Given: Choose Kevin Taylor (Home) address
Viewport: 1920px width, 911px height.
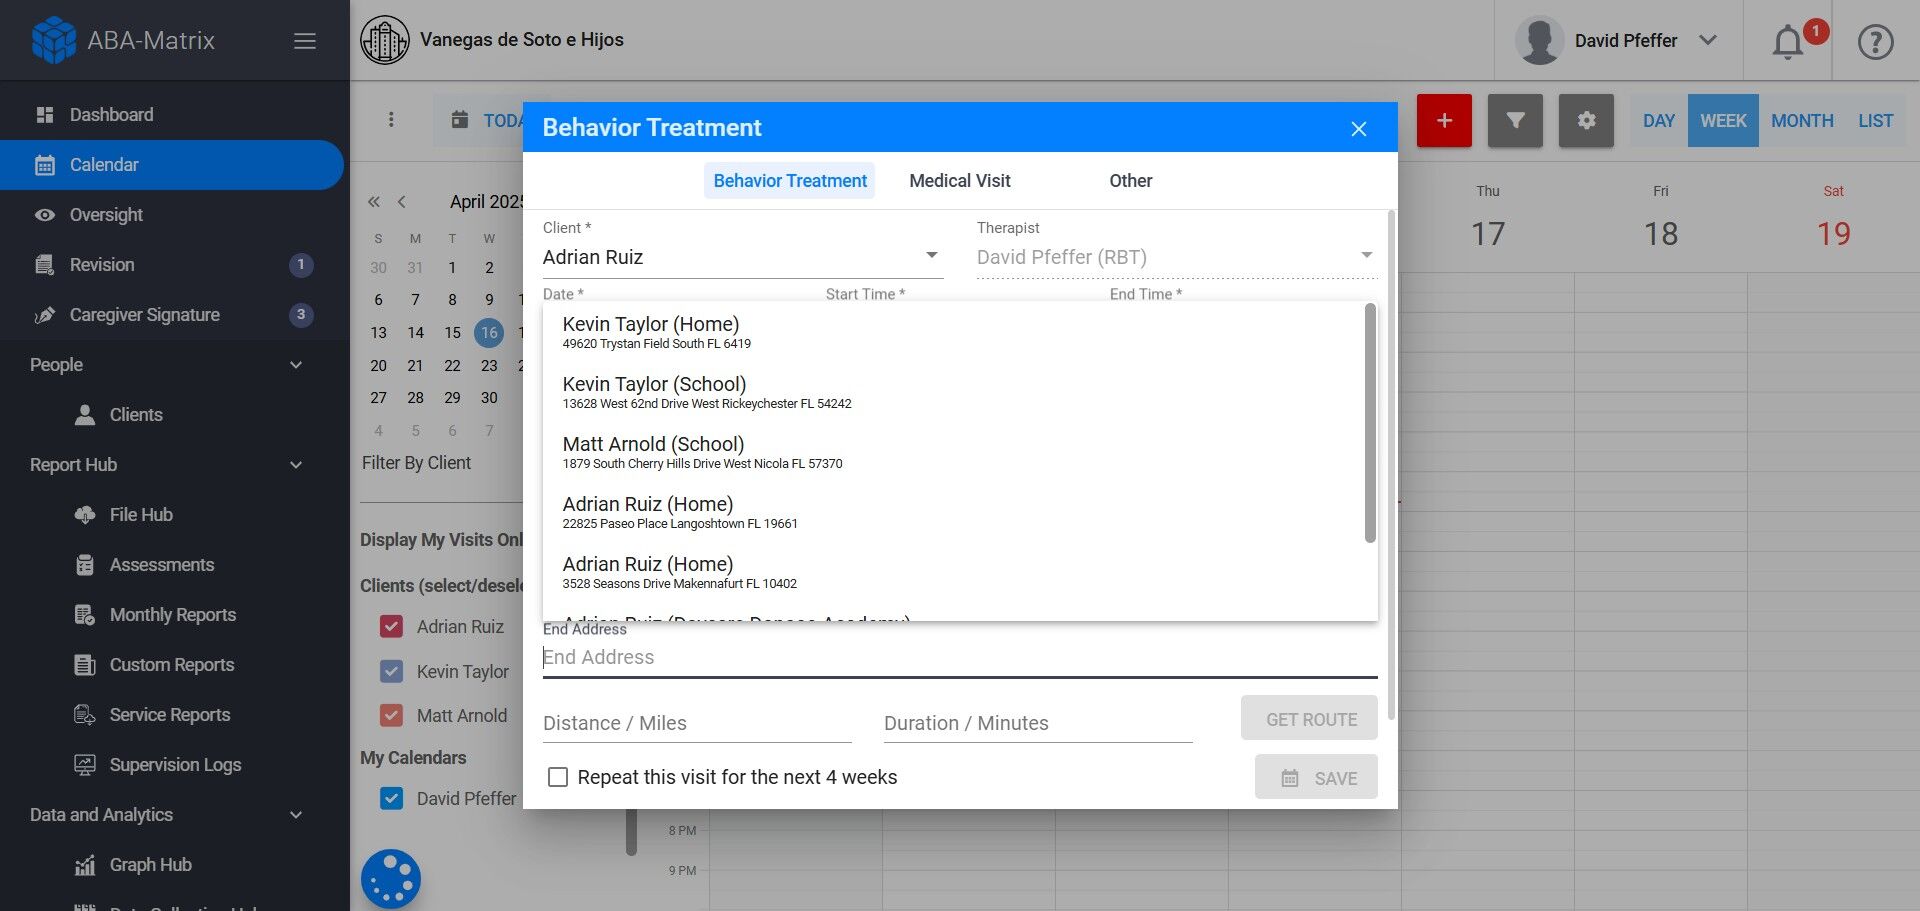Looking at the screenshot, I should (x=954, y=332).
